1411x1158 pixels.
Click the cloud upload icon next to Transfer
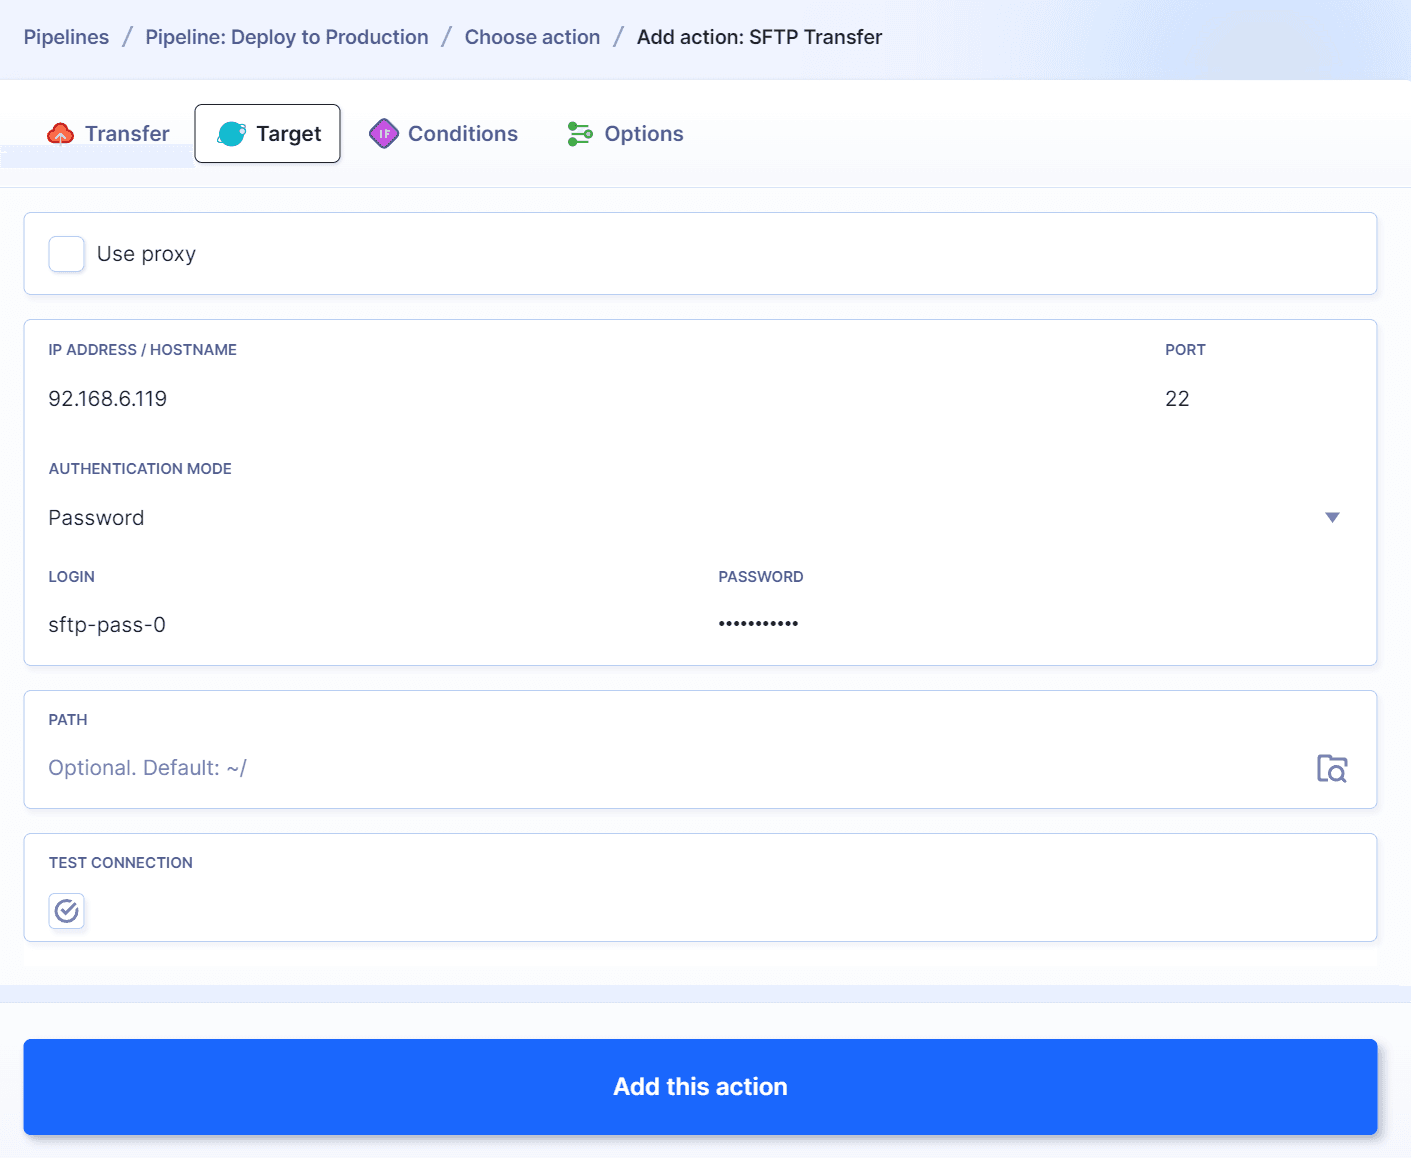pyautogui.click(x=60, y=132)
